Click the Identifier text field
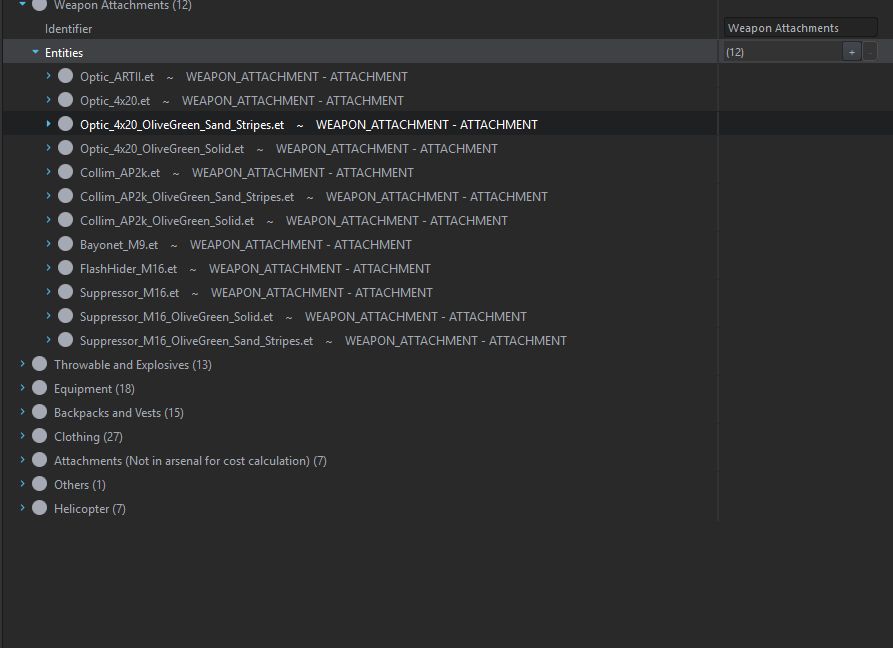Image resolution: width=893 pixels, height=648 pixels. click(x=800, y=28)
